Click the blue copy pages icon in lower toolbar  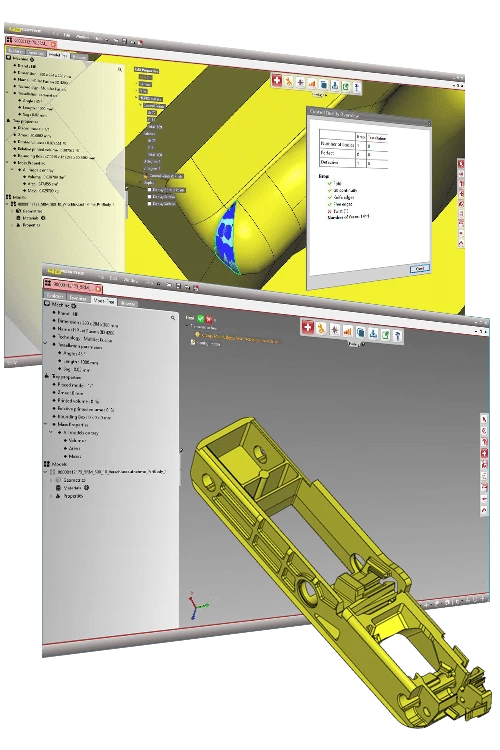(x=361, y=332)
